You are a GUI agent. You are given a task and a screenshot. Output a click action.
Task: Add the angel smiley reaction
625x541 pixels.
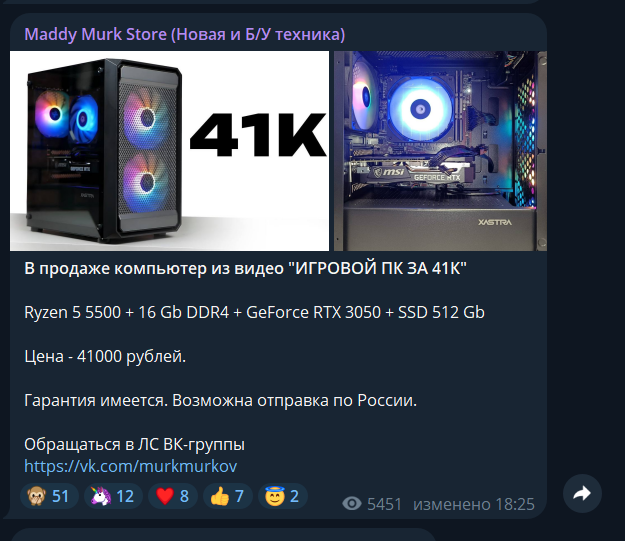tap(283, 496)
